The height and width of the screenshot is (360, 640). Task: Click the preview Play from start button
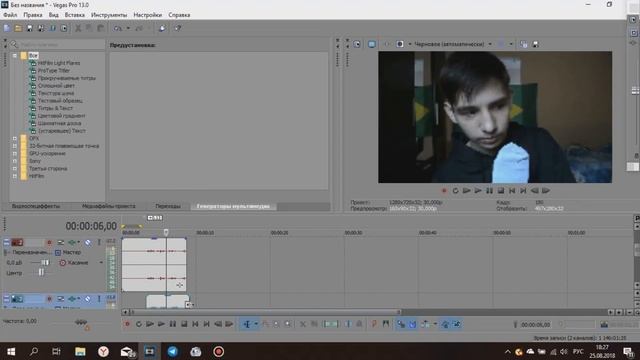(466, 191)
